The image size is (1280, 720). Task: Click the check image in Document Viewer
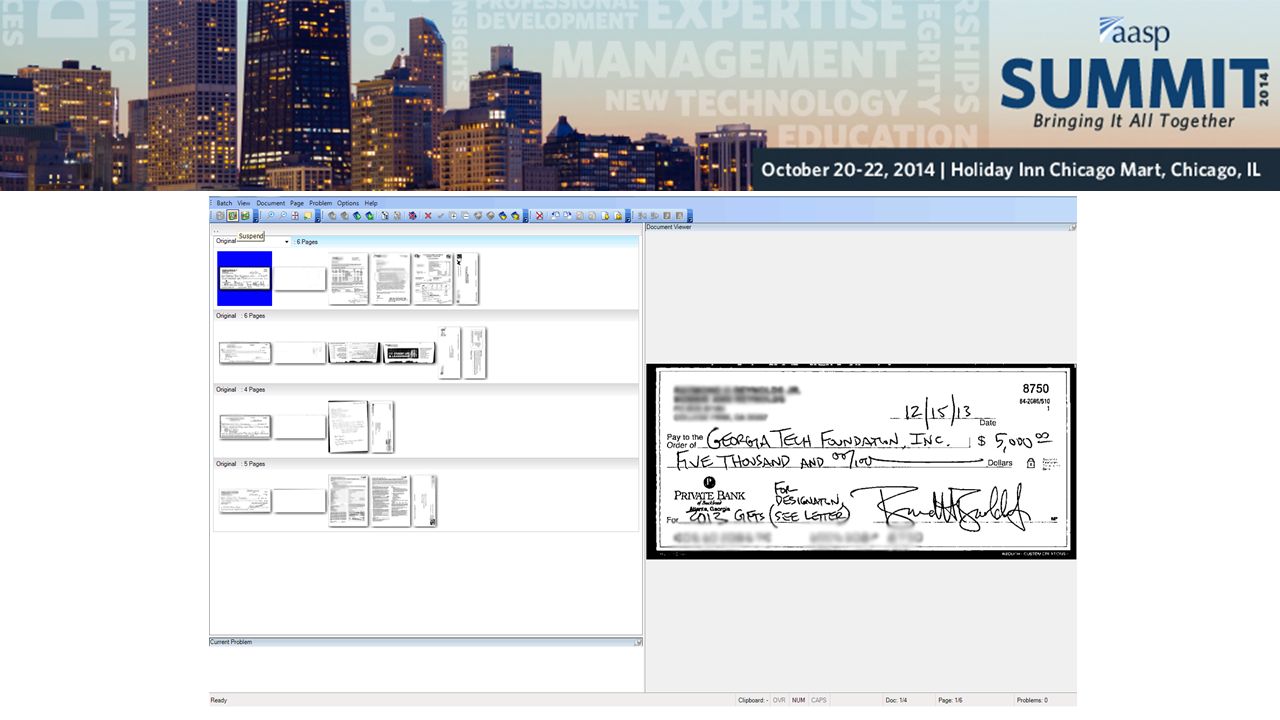[861, 461]
